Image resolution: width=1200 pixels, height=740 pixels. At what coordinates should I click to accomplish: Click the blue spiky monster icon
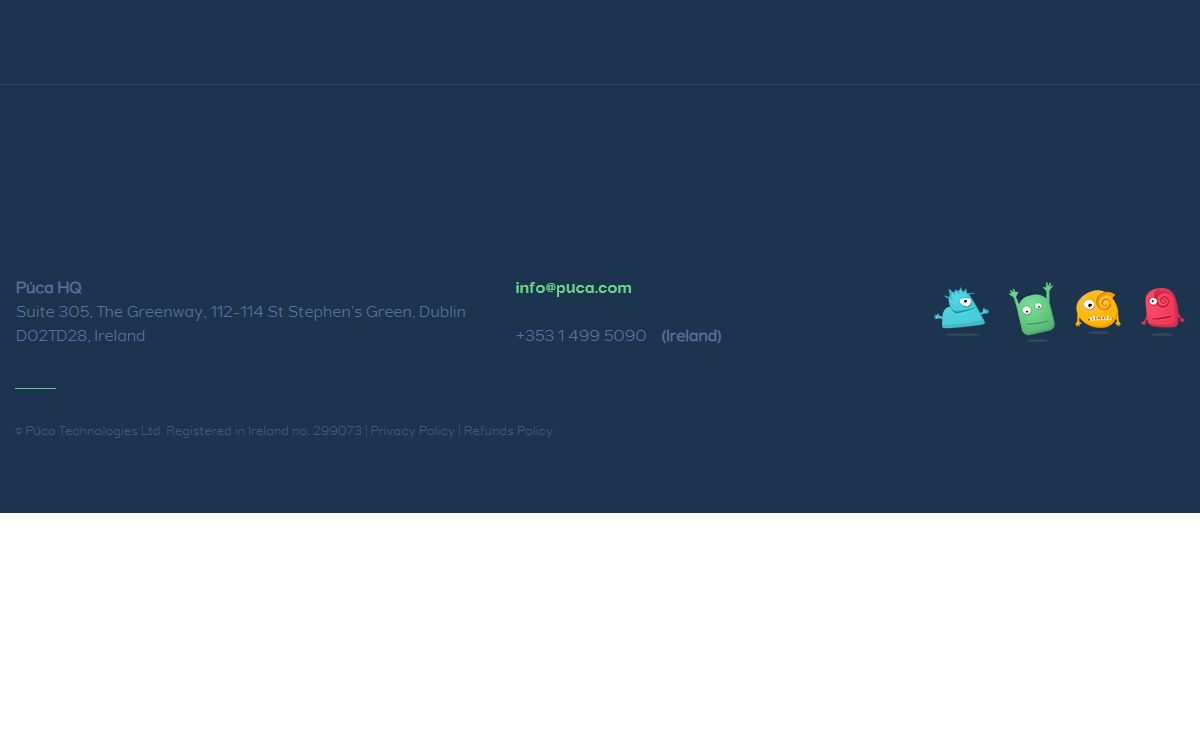(961, 311)
